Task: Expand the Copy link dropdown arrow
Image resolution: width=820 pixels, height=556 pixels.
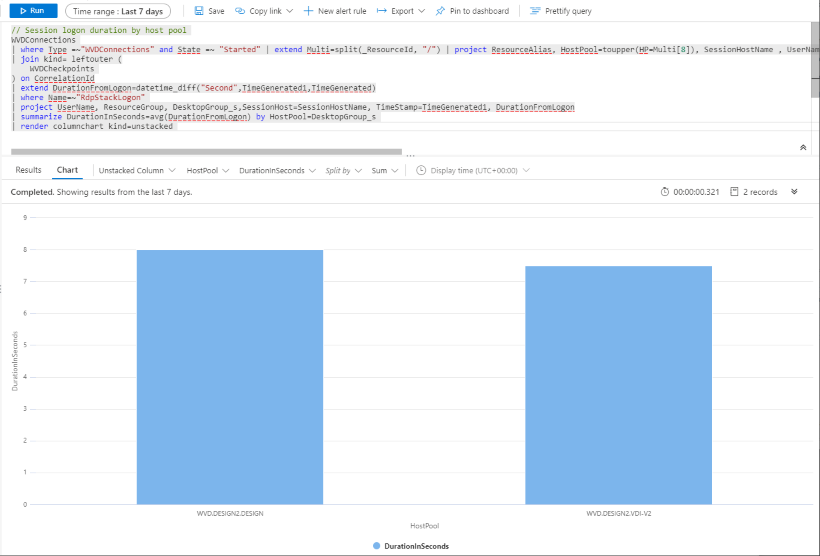Action: click(290, 11)
